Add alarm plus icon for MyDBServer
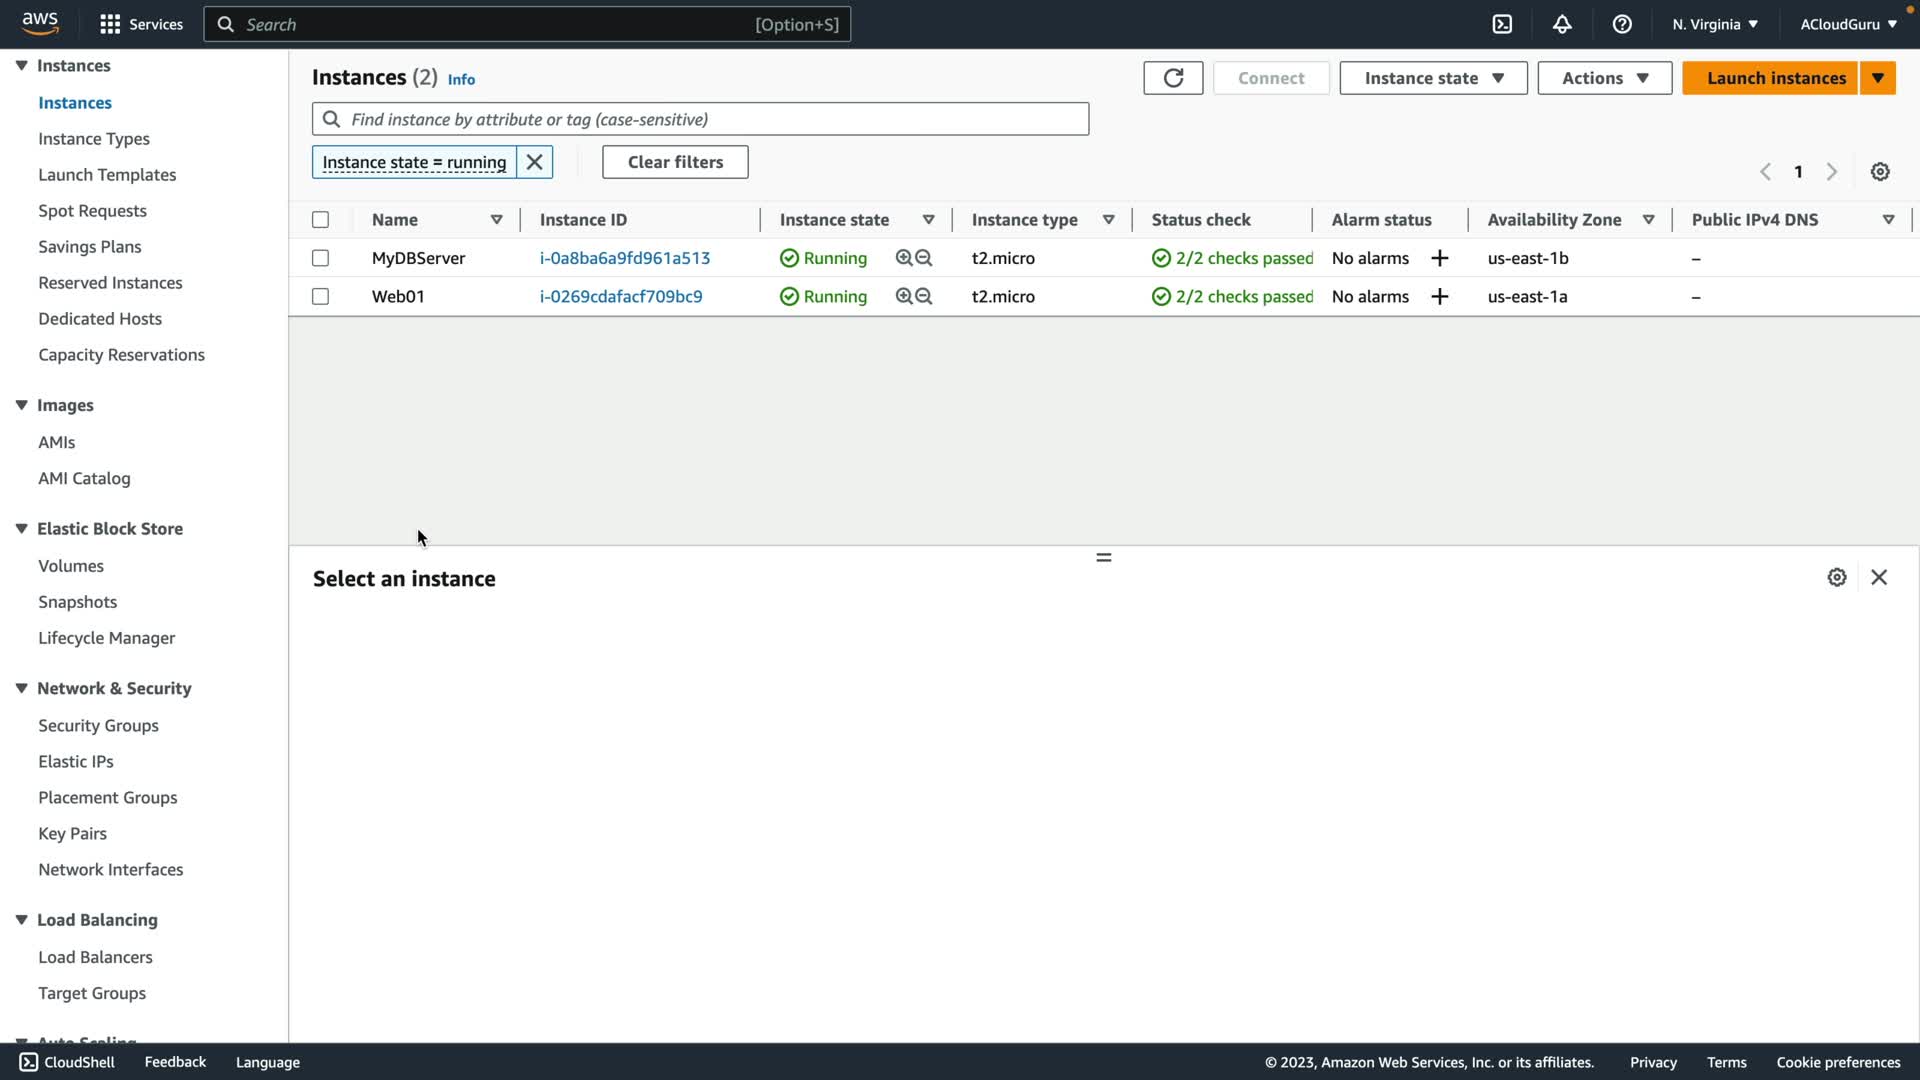The image size is (1920, 1080). (1440, 258)
